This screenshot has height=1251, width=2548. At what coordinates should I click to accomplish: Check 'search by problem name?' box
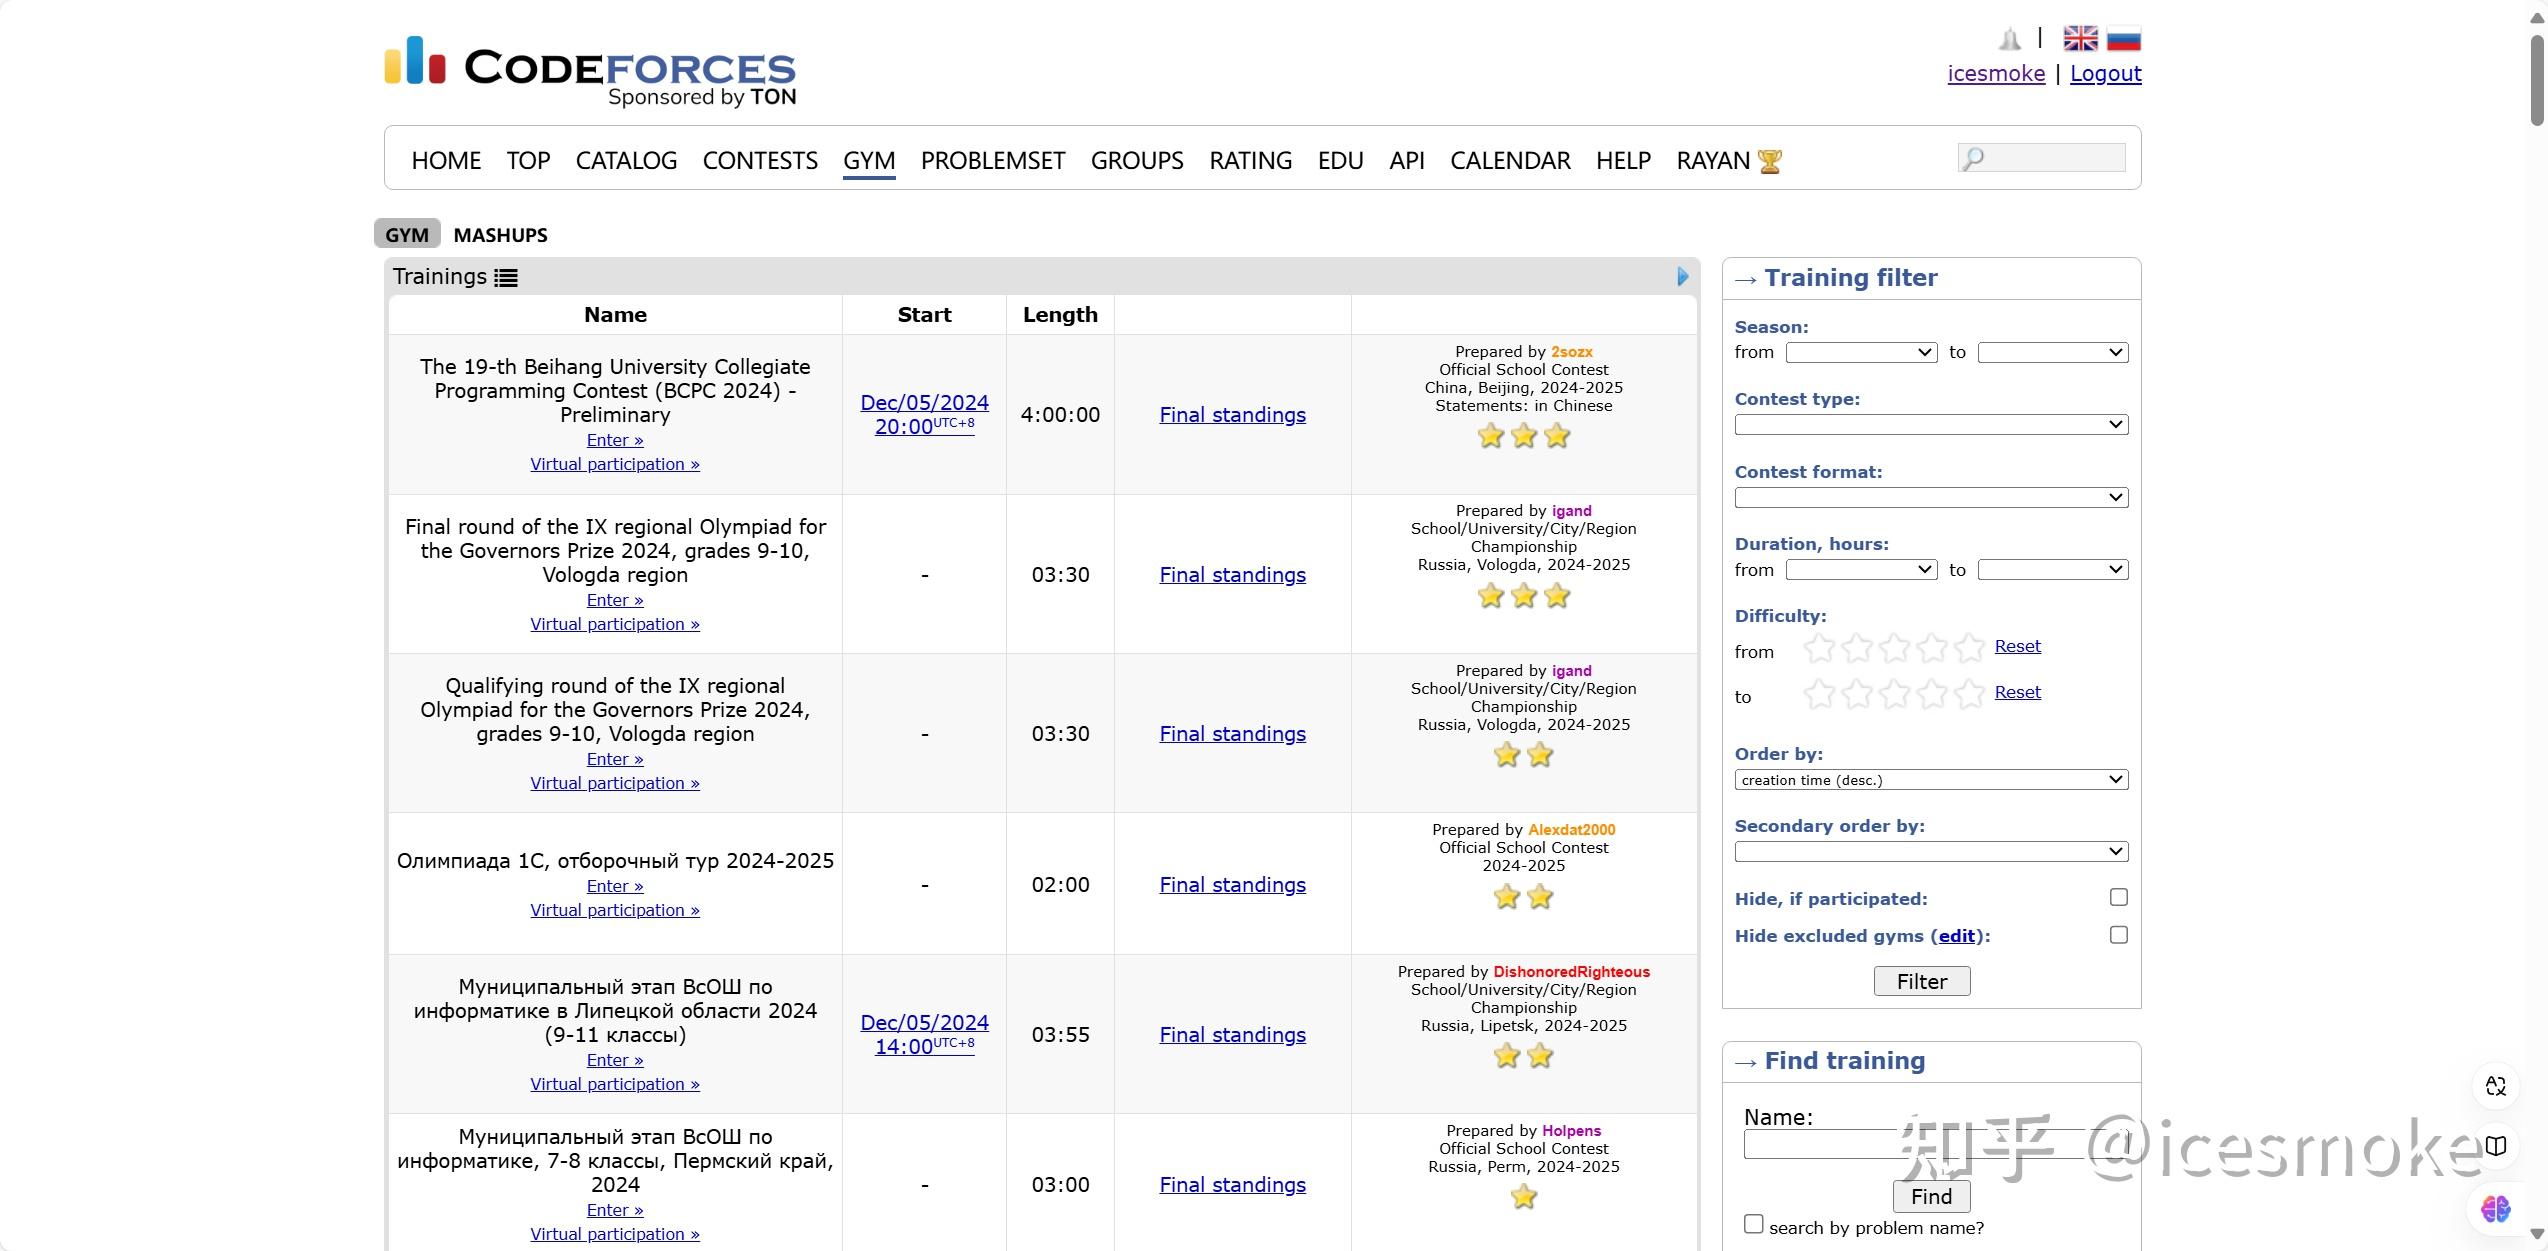(x=1753, y=1224)
